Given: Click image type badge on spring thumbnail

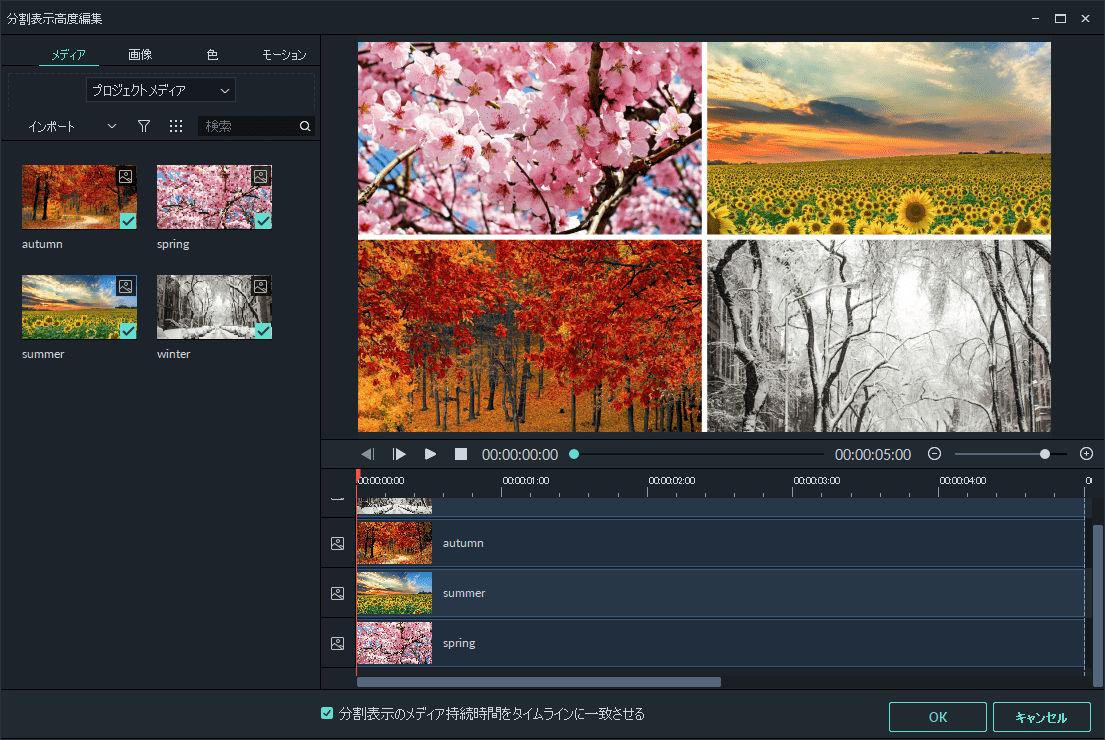Looking at the screenshot, I should click(261, 176).
